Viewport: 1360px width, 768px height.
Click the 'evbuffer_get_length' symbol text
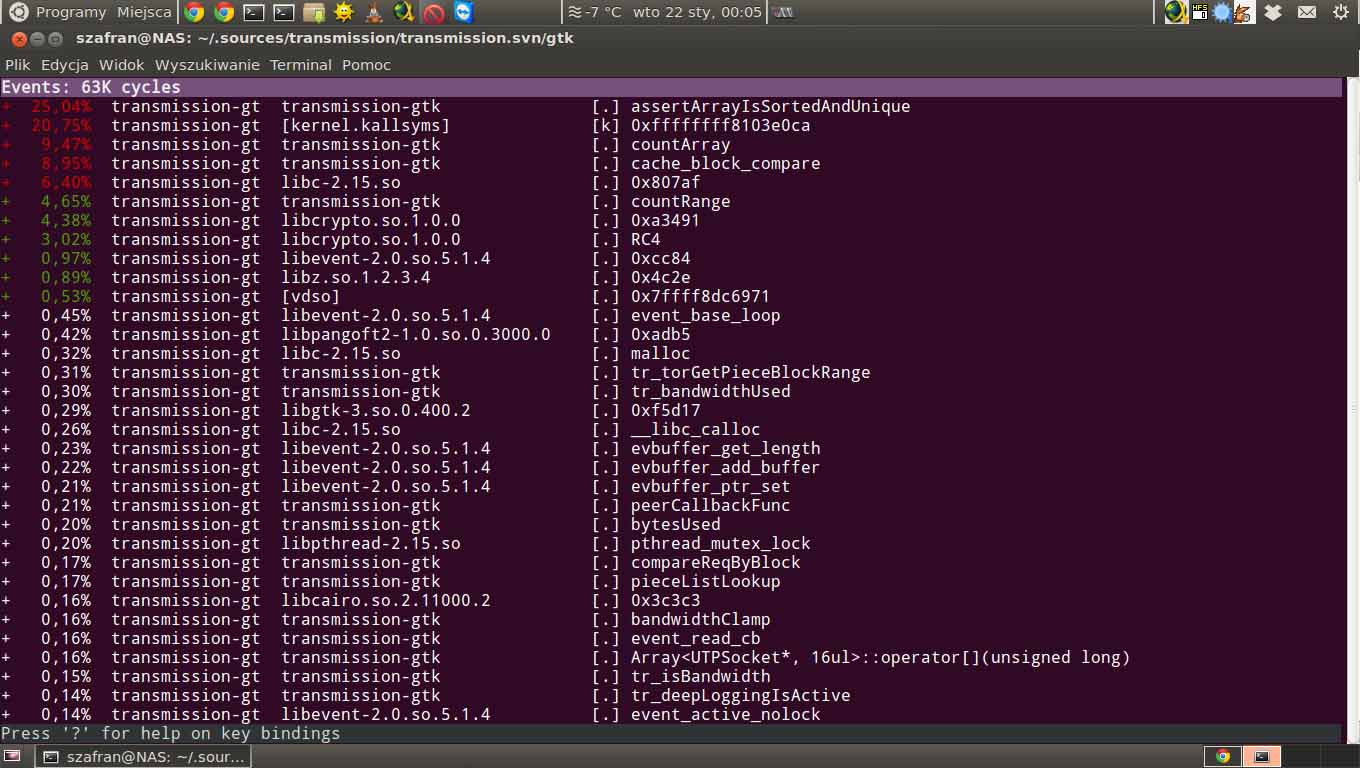[x=725, y=448]
